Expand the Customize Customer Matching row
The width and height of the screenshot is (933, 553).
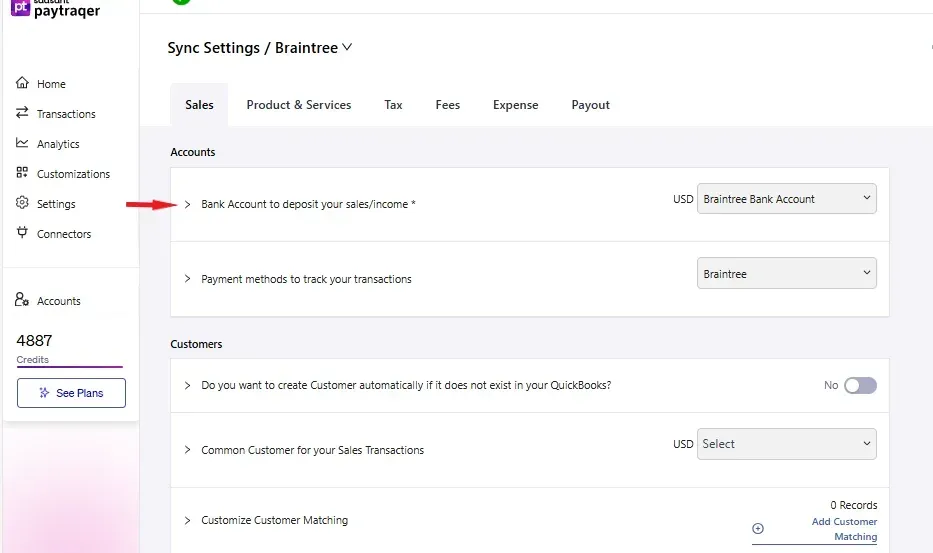(x=187, y=520)
